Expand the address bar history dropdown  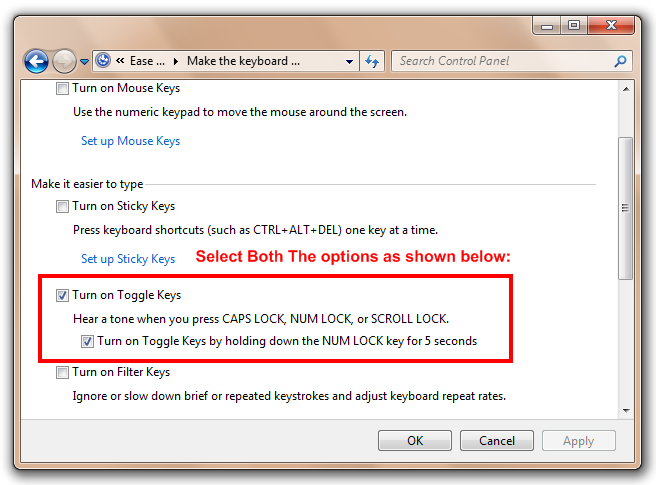click(x=351, y=61)
